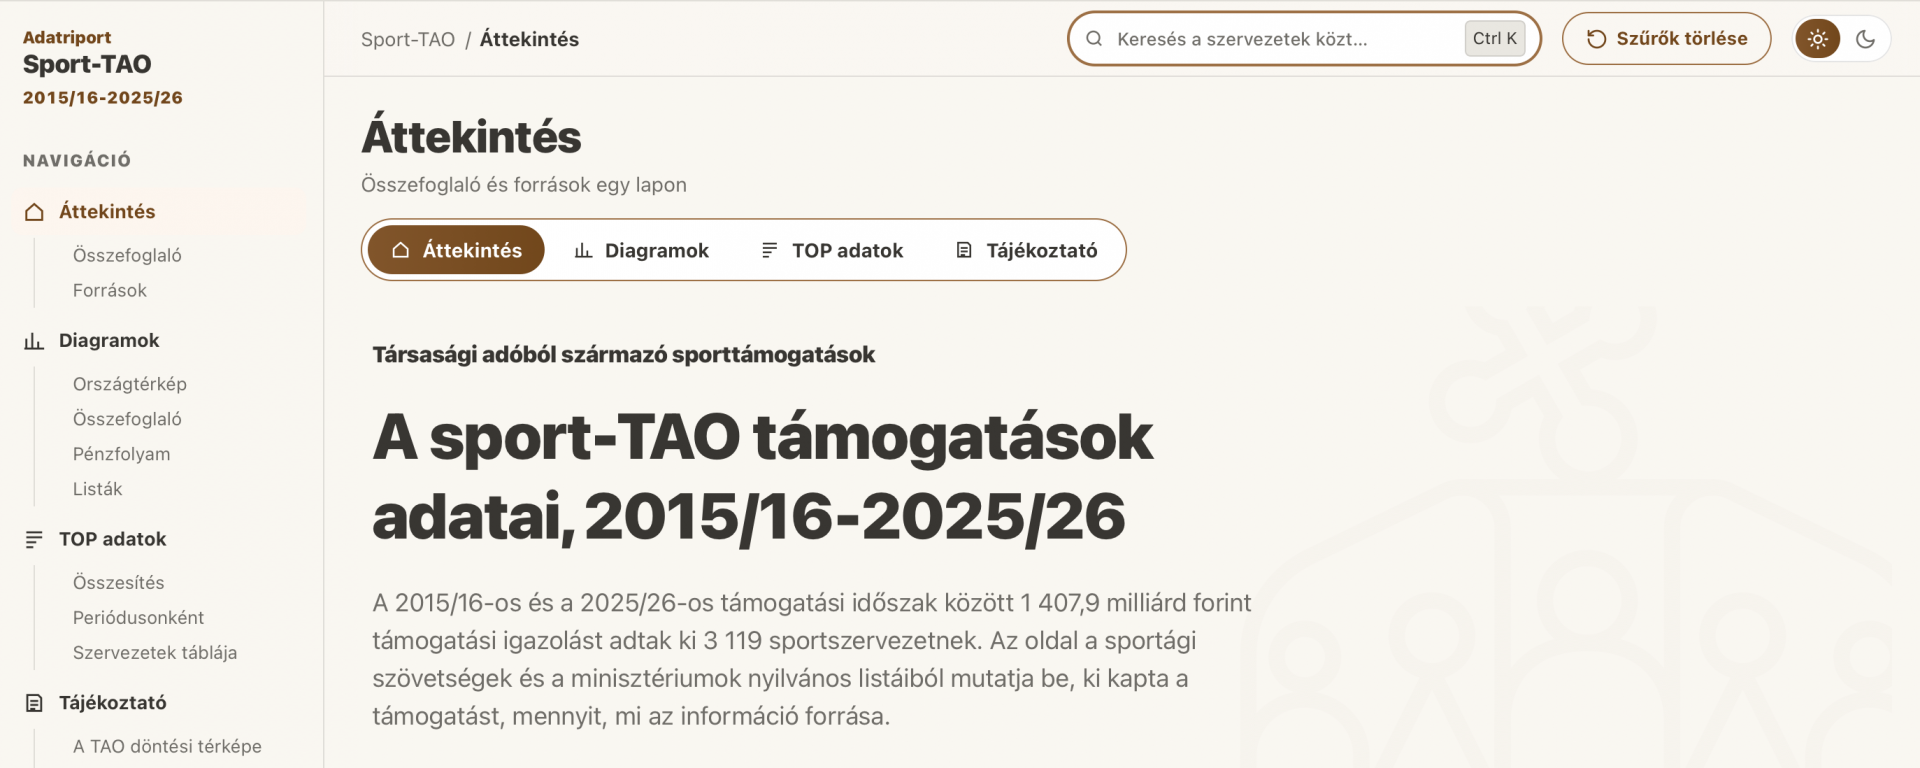Open Periódusonként in the sidebar
Image resolution: width=1920 pixels, height=768 pixels.
(138, 618)
